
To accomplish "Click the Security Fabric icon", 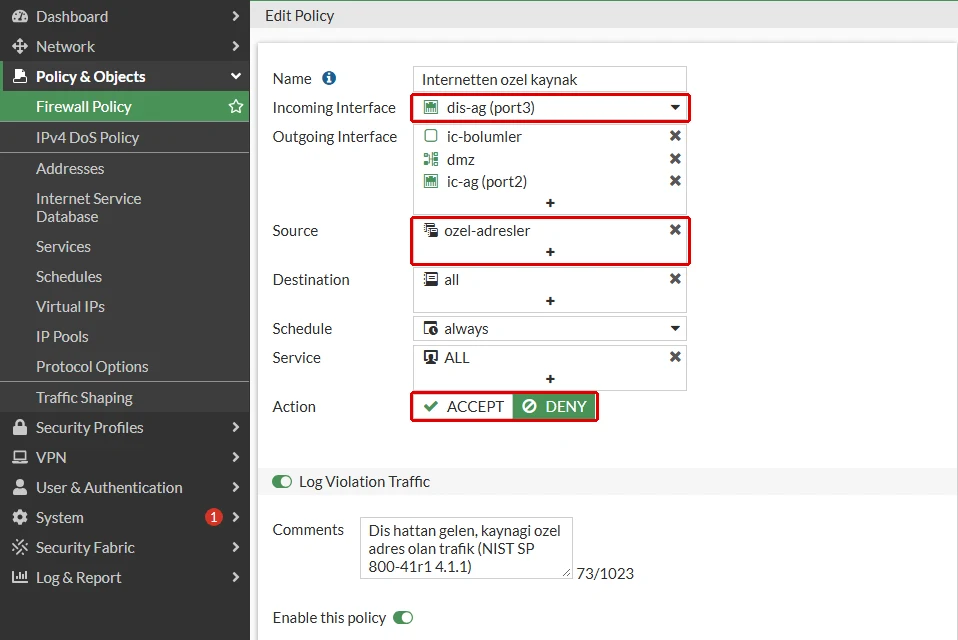I will point(20,547).
